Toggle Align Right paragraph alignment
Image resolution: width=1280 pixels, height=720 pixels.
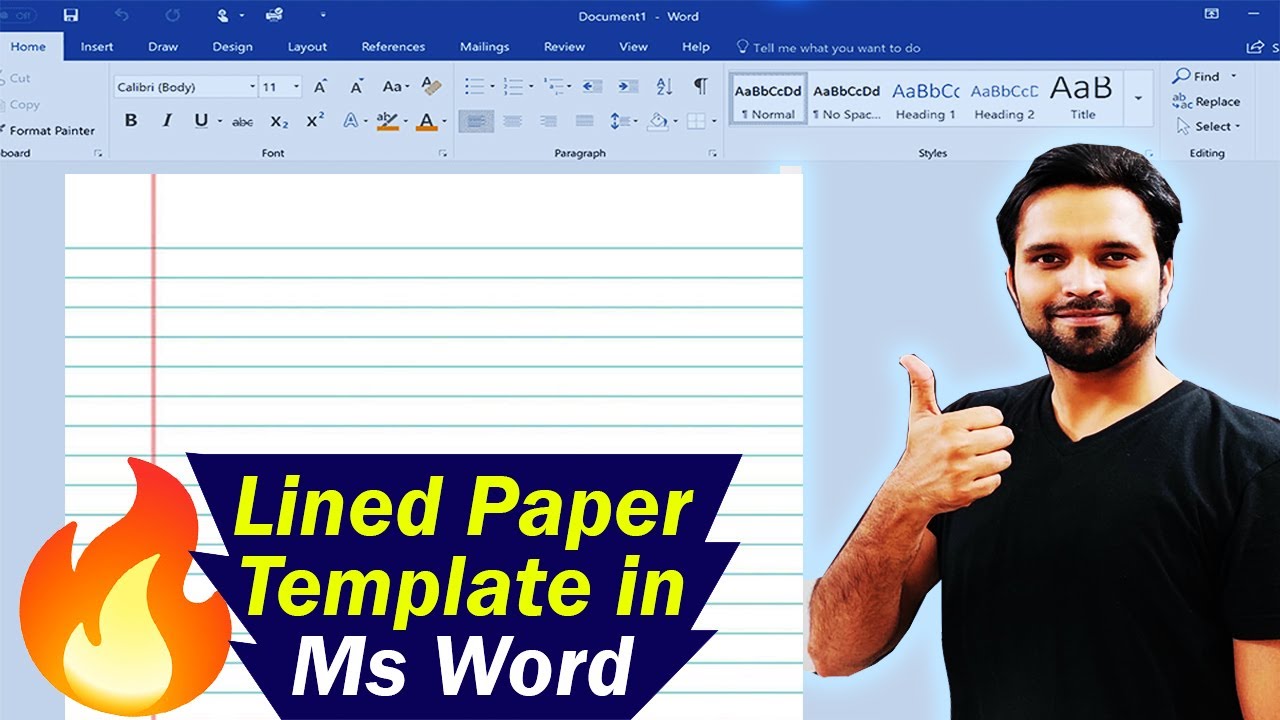548,121
